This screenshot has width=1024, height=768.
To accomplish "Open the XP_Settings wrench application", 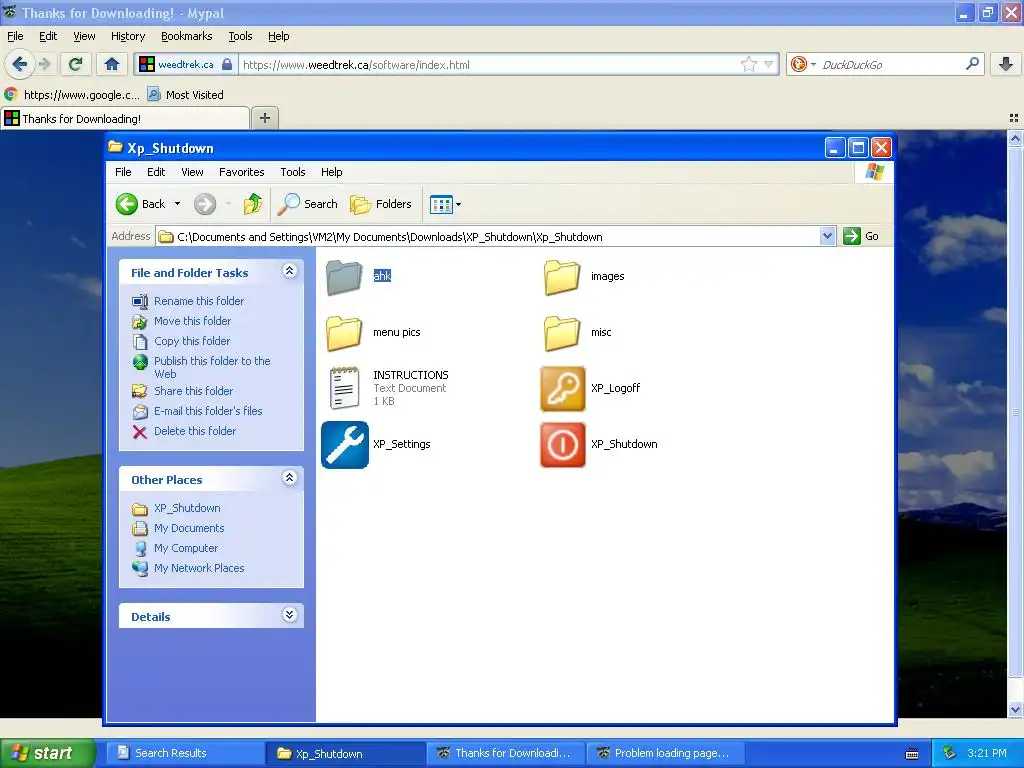I will (345, 445).
